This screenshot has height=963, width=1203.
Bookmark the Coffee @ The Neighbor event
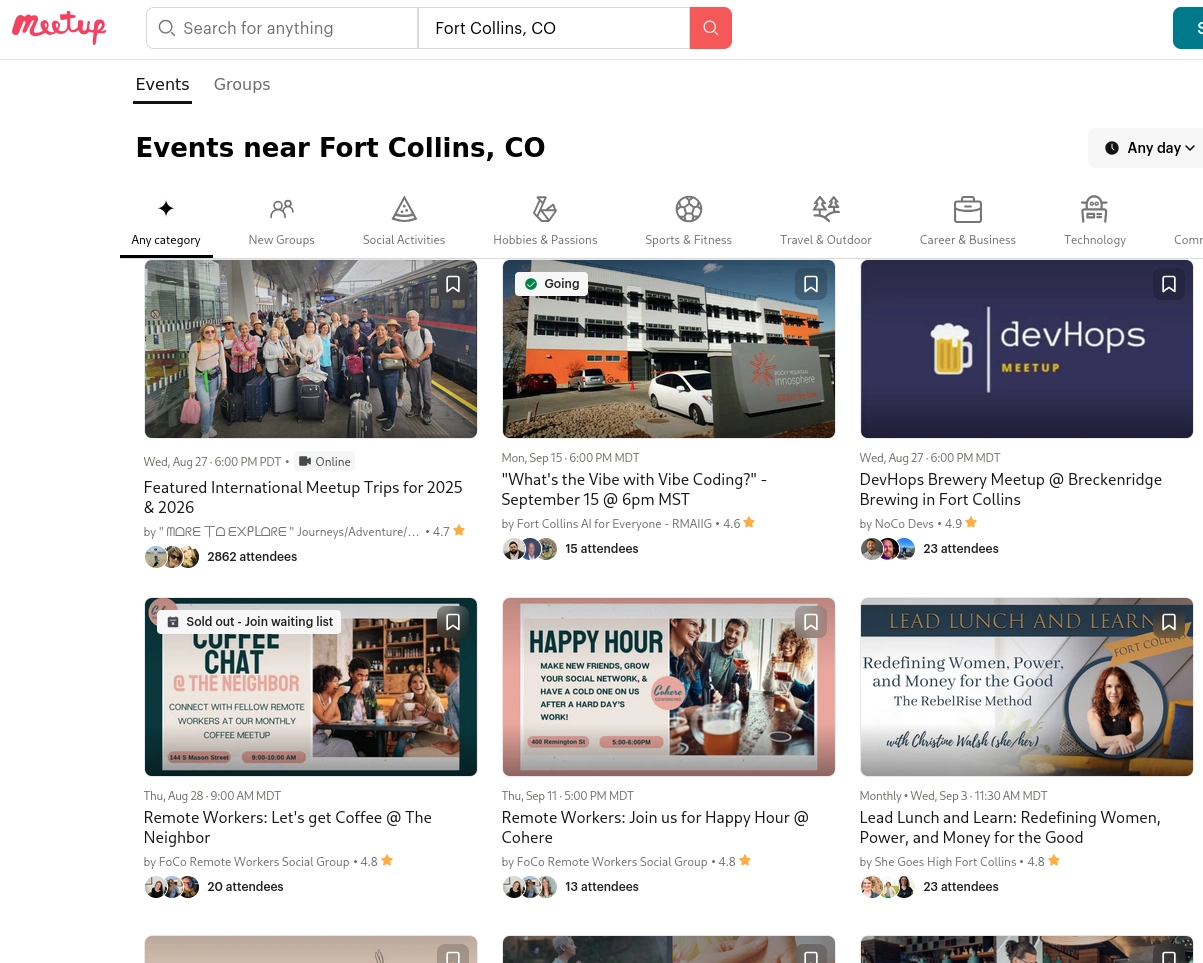453,622
